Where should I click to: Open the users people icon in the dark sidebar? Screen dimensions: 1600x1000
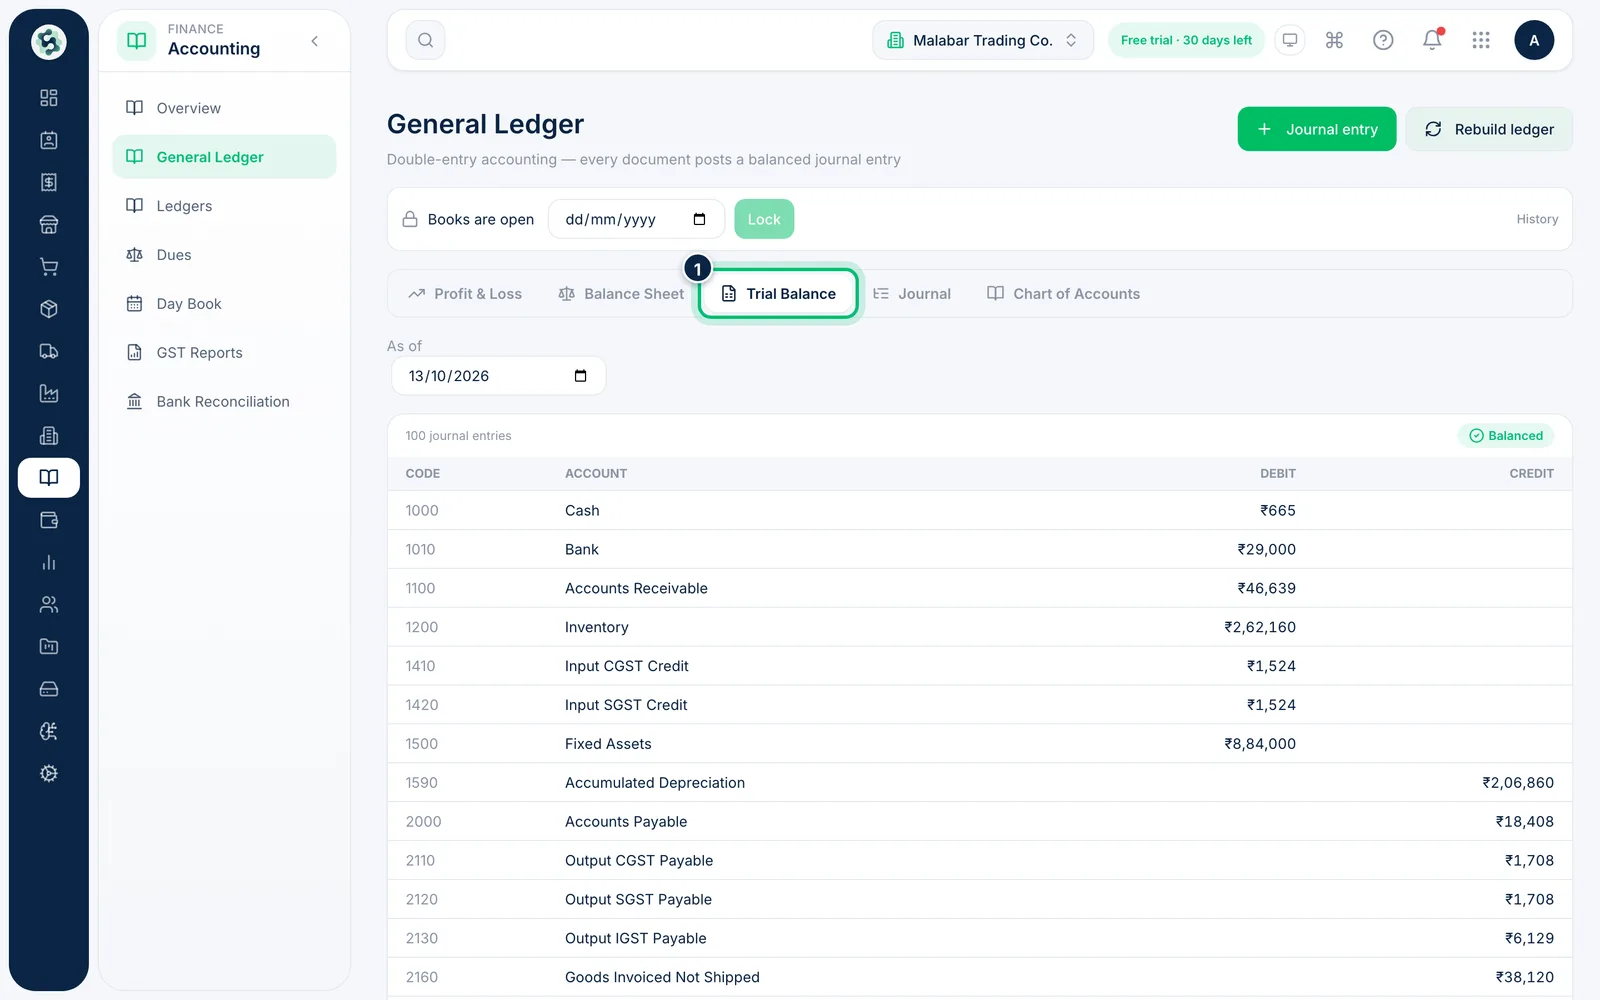tap(48, 604)
